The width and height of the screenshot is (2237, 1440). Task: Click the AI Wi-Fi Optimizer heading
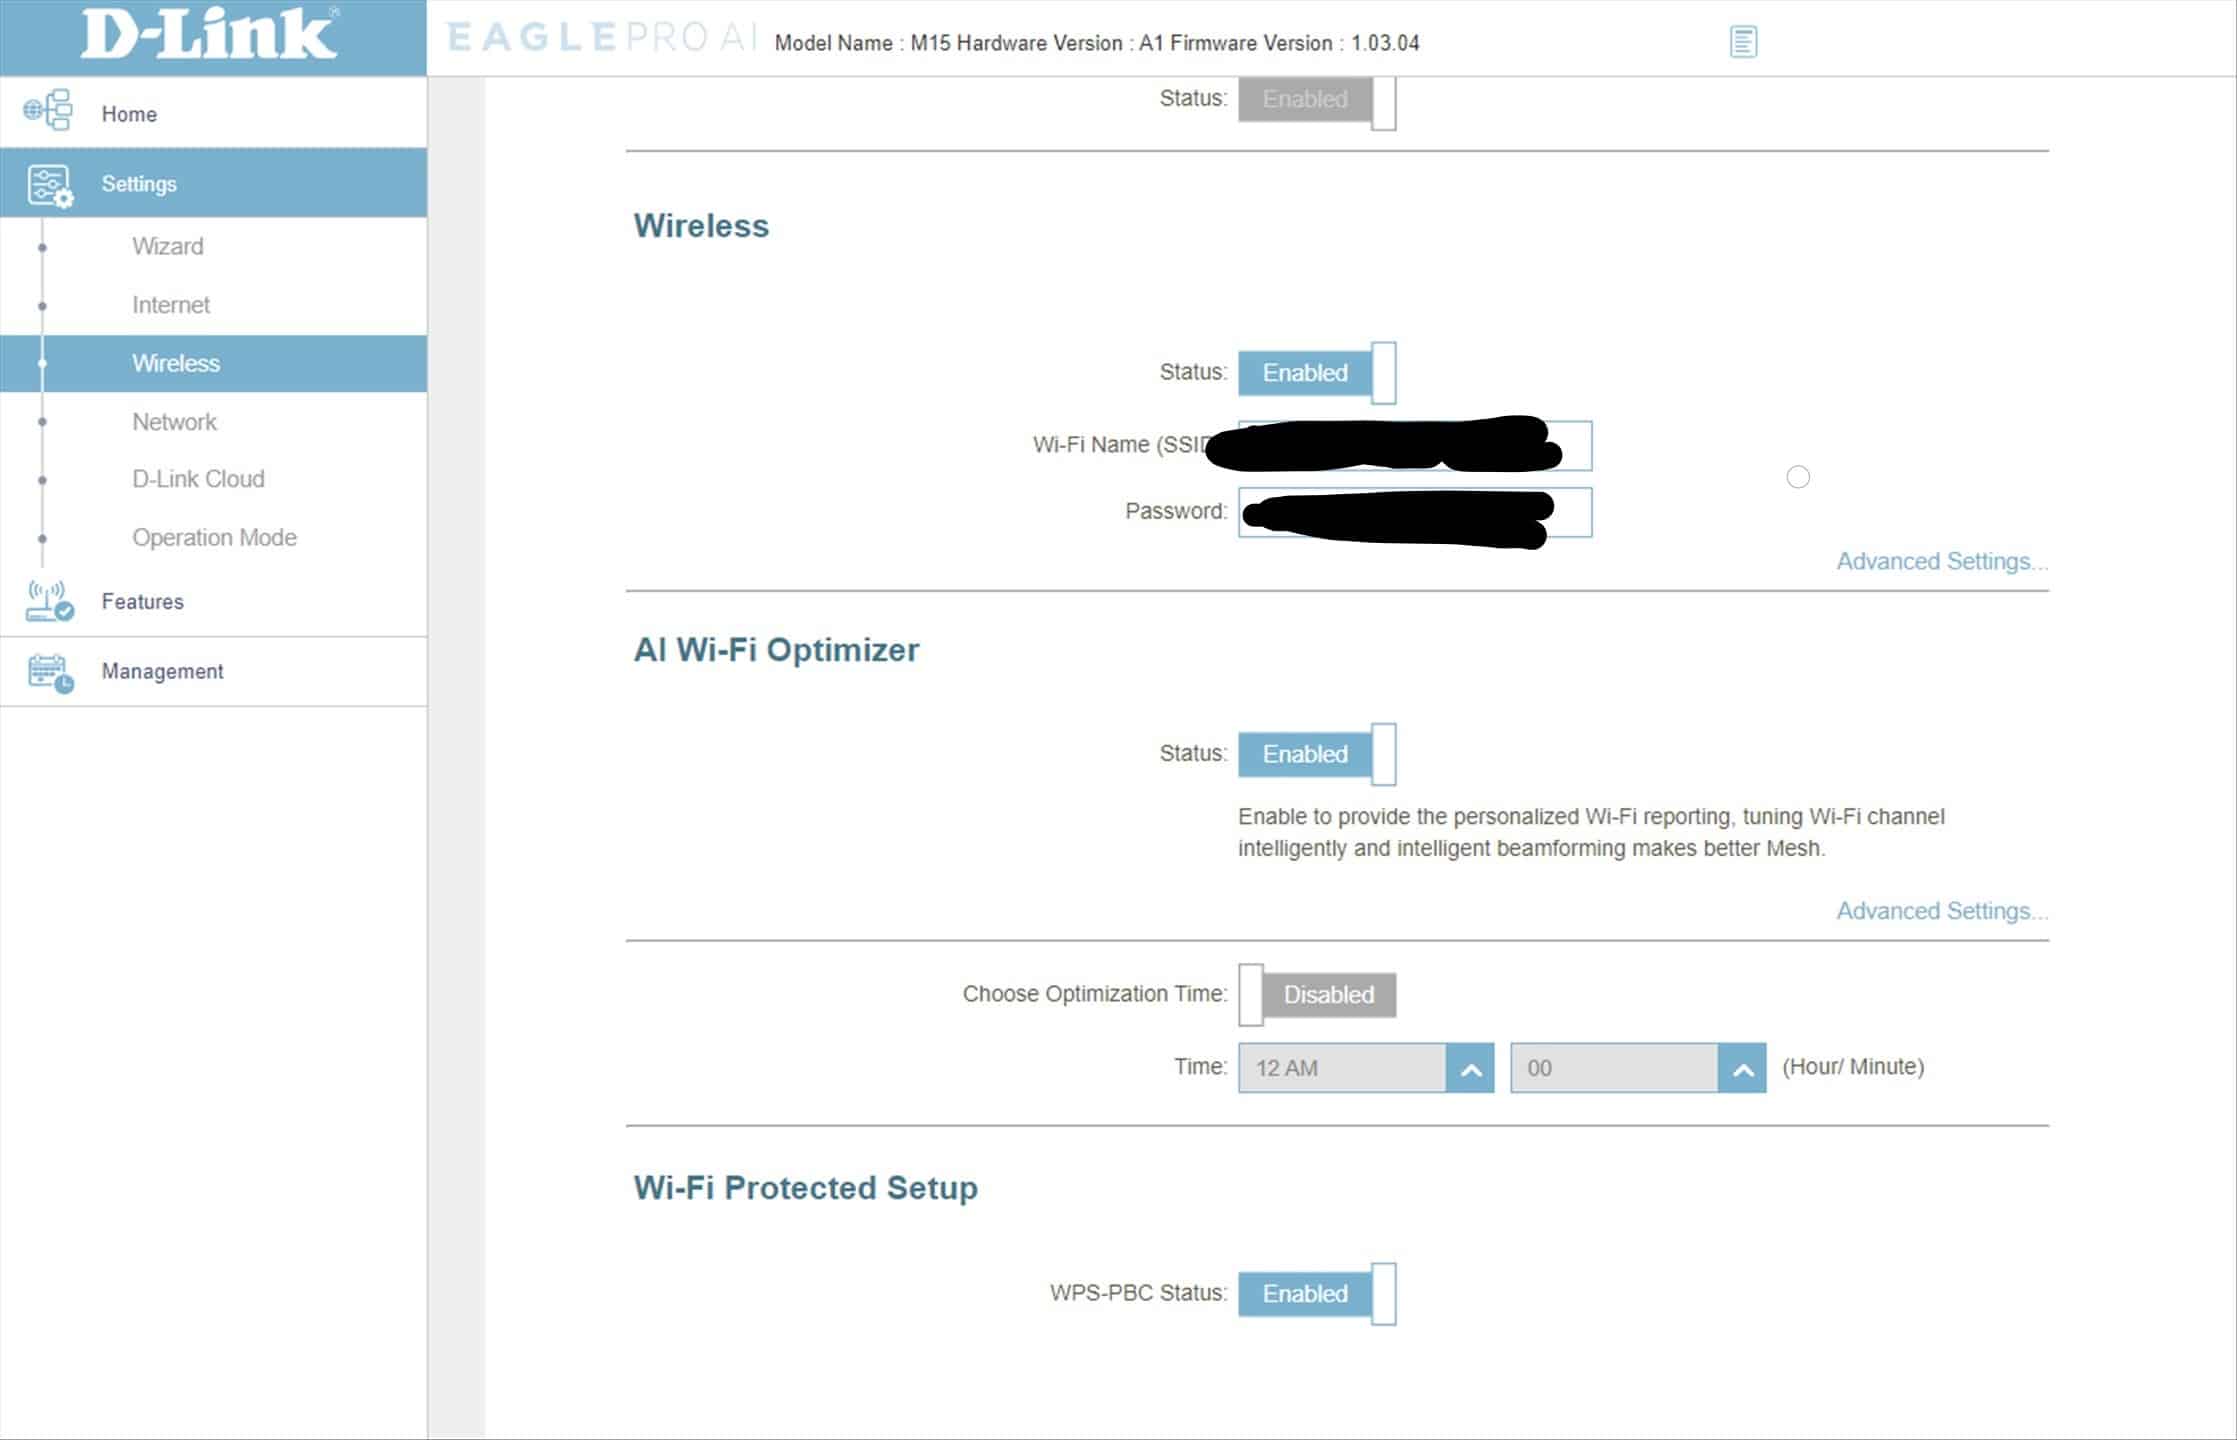click(776, 650)
